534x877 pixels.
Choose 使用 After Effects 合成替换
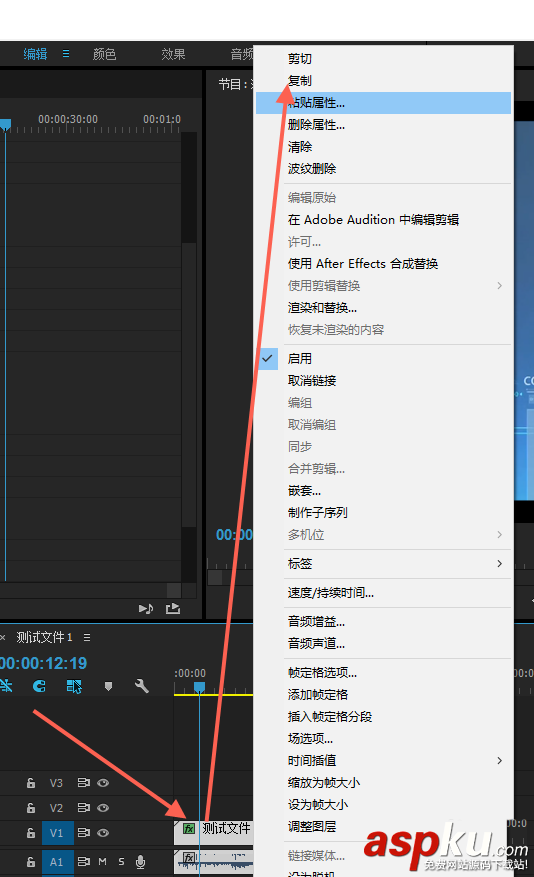384,263
